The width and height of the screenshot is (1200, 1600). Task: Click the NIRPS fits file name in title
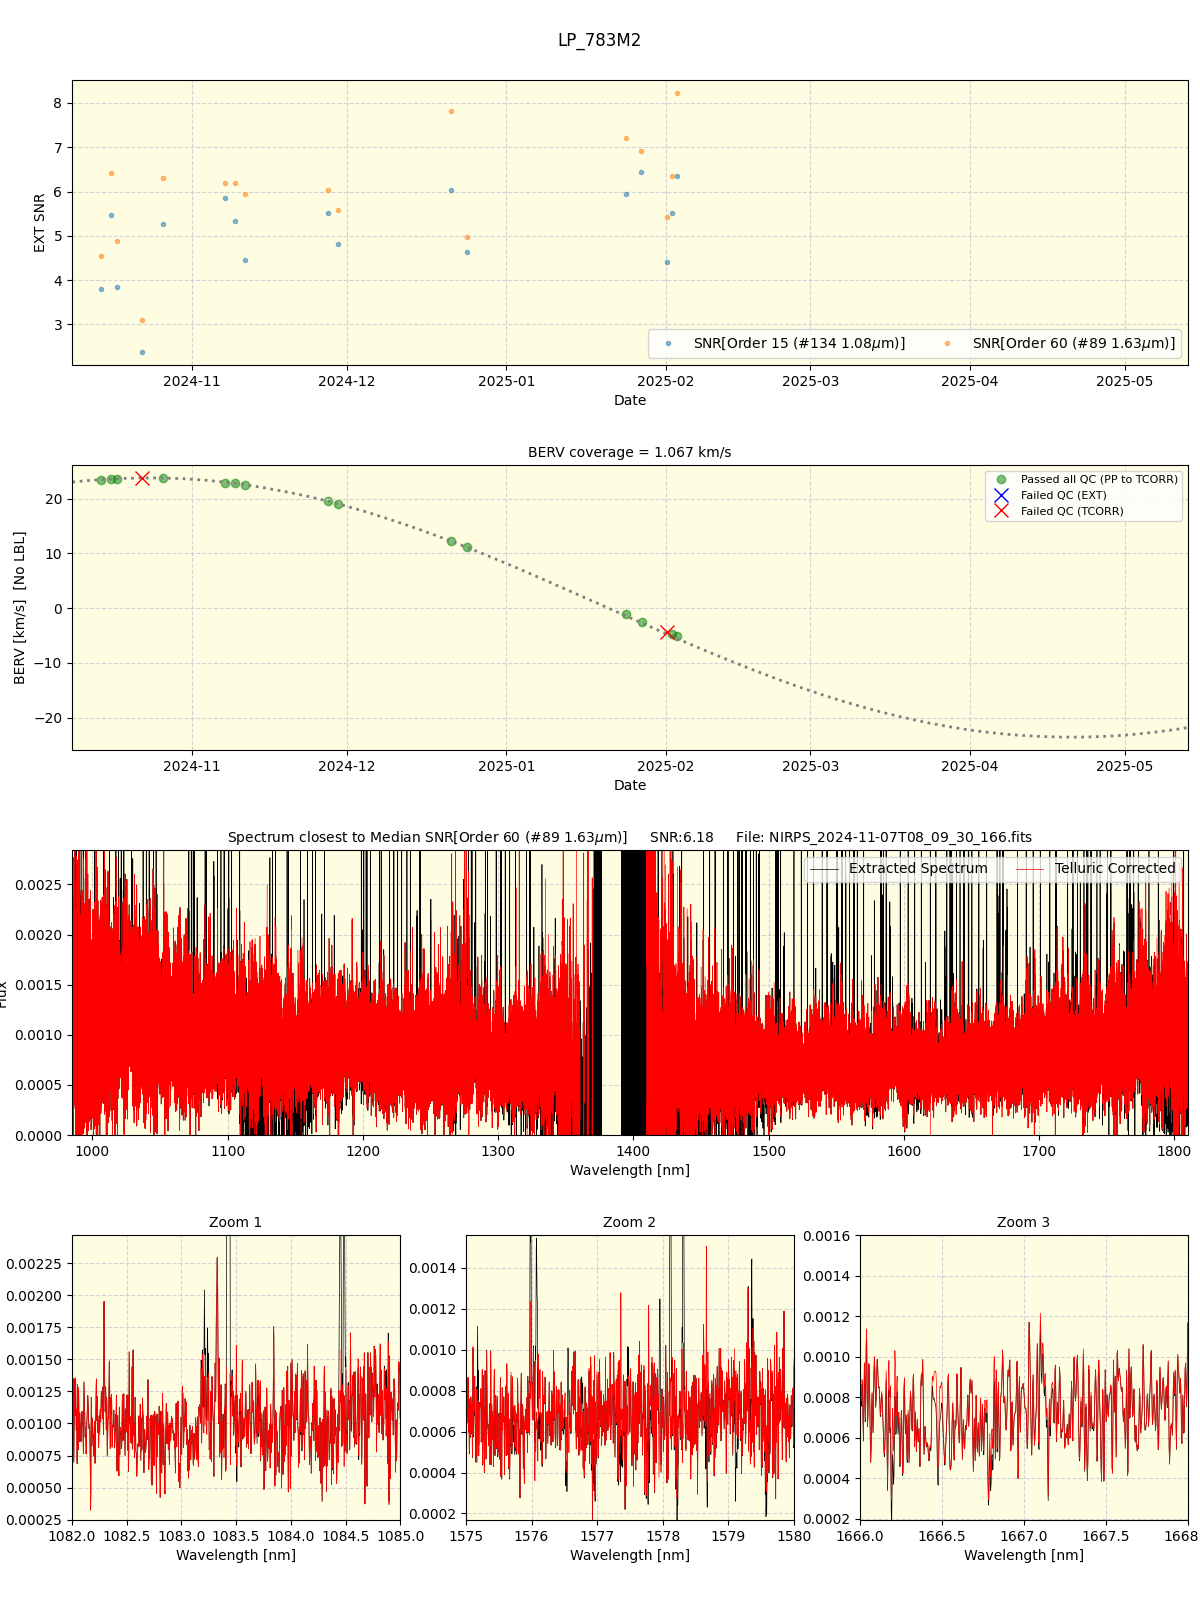click(x=900, y=838)
